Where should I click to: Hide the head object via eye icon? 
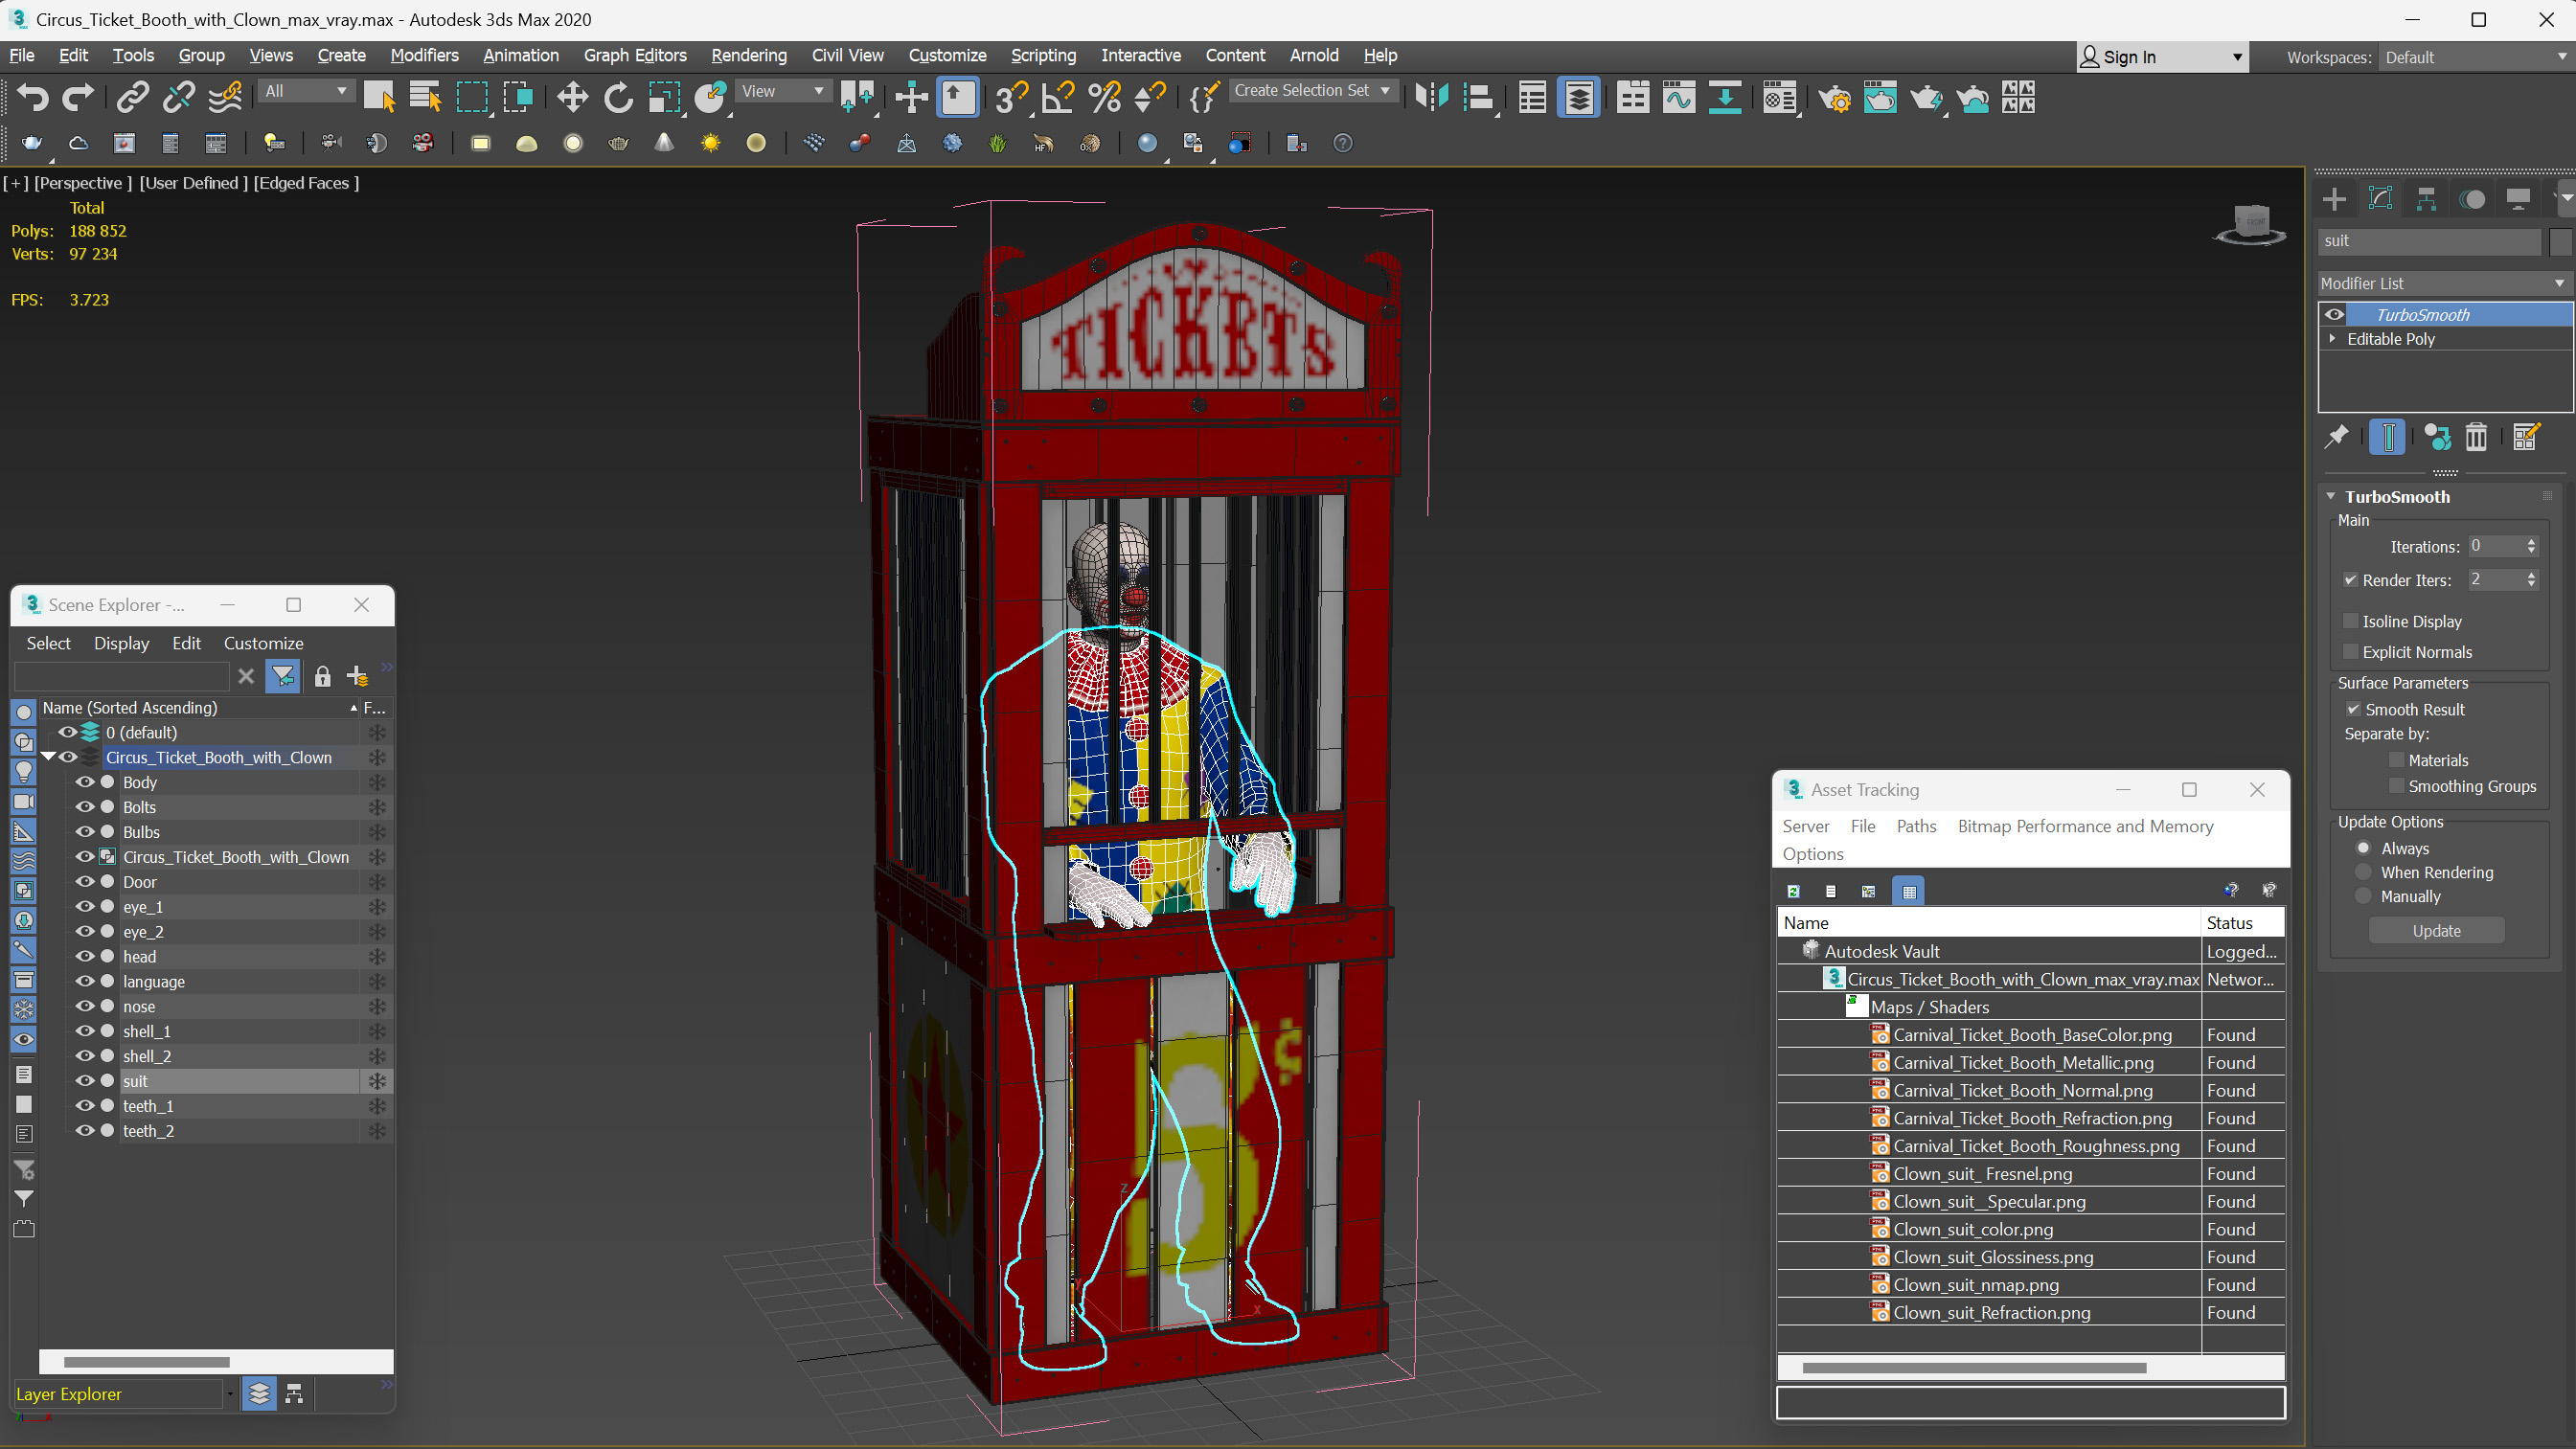[85, 956]
